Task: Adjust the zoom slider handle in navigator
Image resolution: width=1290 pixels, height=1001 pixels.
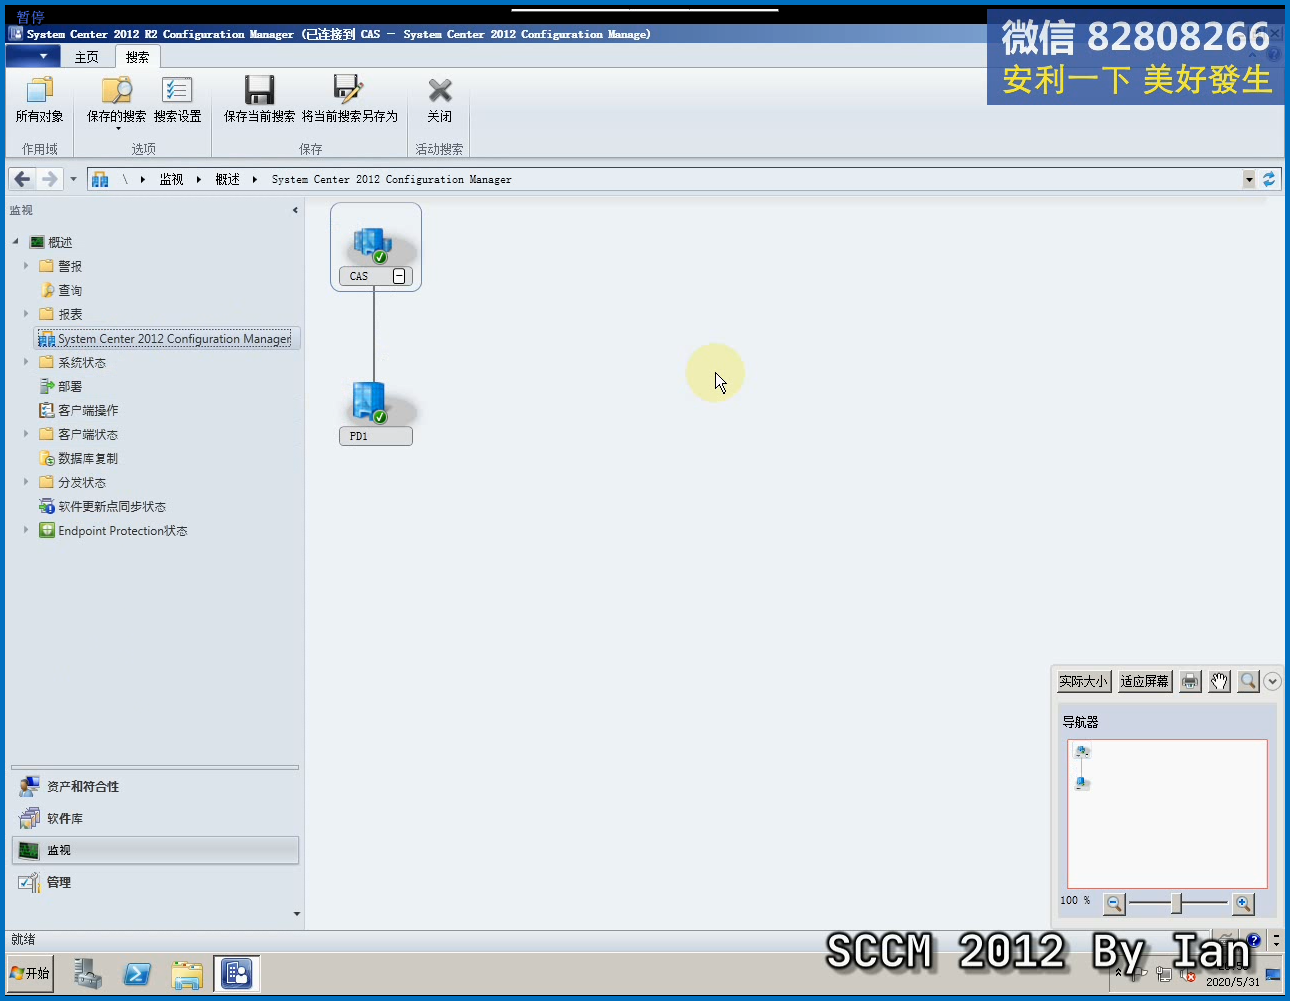Action: pos(1177,903)
